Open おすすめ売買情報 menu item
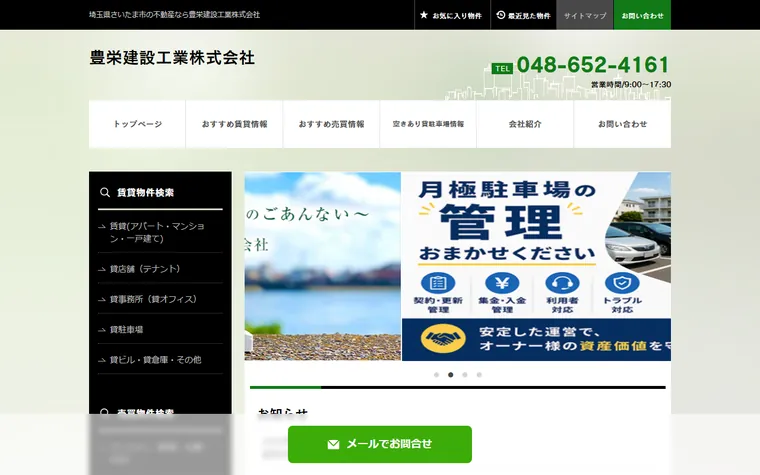 pyautogui.click(x=331, y=124)
